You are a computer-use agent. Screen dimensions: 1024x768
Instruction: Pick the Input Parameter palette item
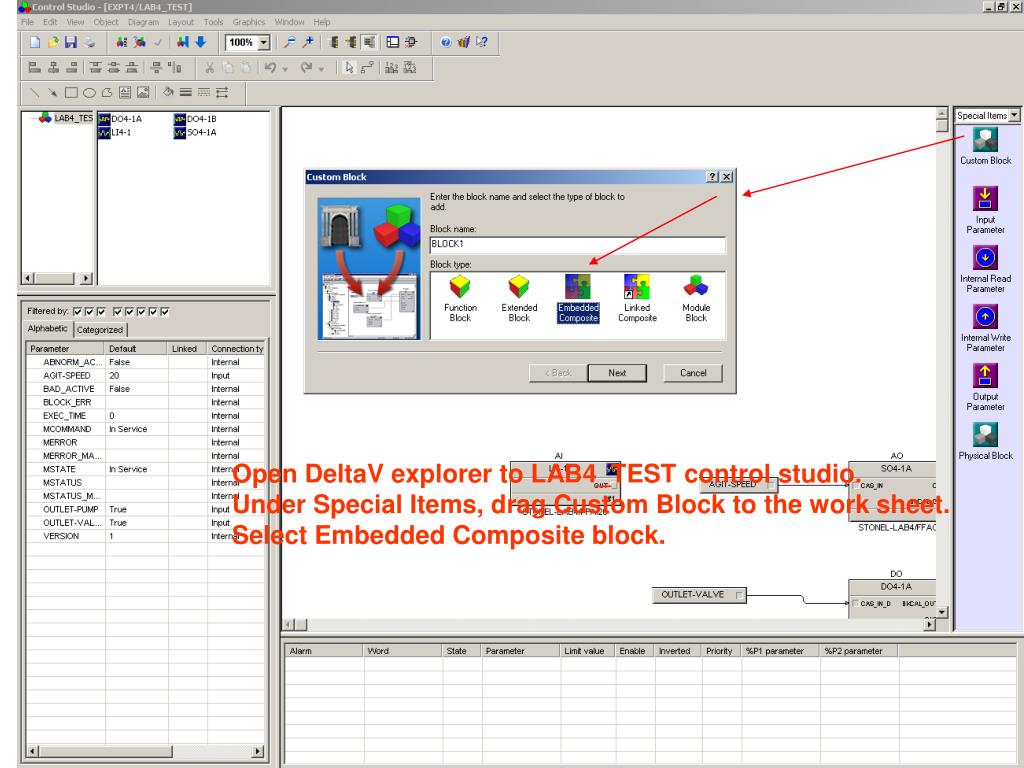985,210
